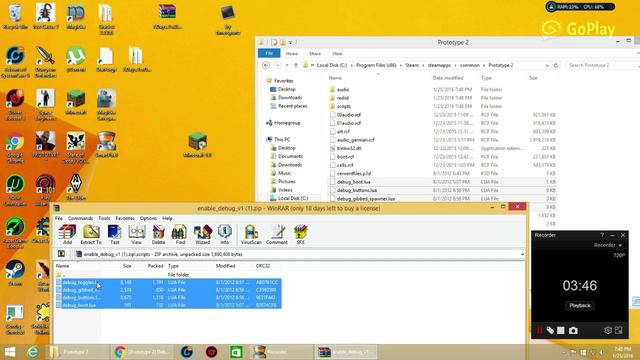Image resolution: width=640 pixels, height=360 pixels.
Task: Select the parent folder row in WinRAR
Action: click(x=167, y=274)
